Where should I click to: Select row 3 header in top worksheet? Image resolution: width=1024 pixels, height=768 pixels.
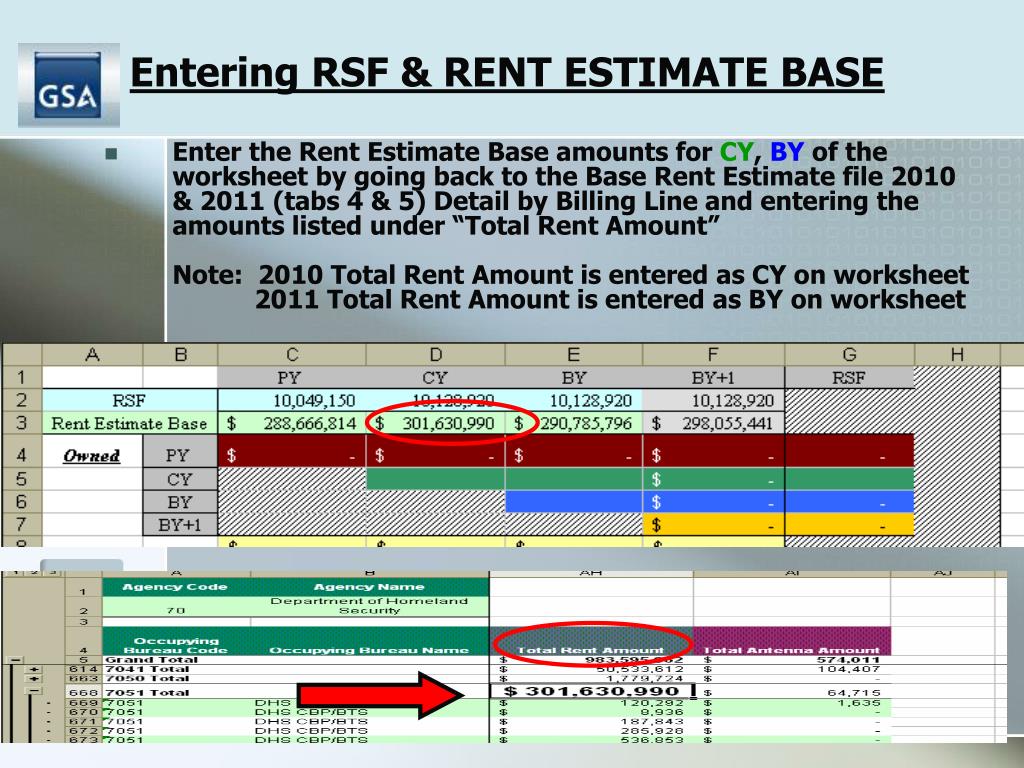[22, 423]
